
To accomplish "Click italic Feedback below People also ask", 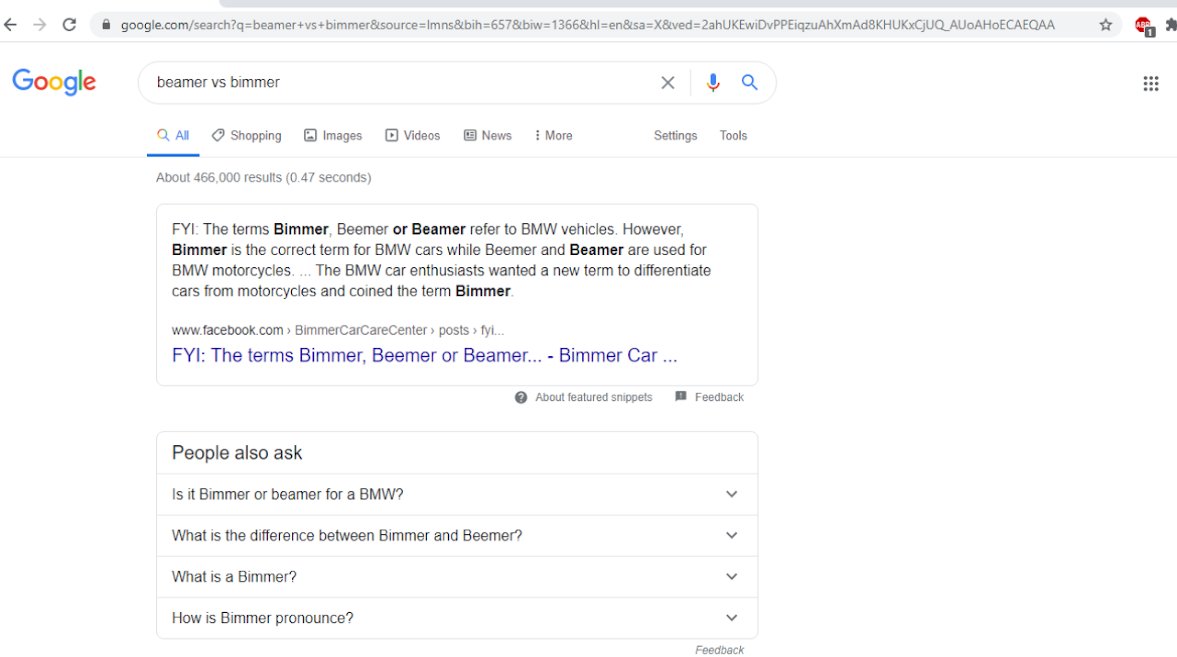I will [719, 650].
